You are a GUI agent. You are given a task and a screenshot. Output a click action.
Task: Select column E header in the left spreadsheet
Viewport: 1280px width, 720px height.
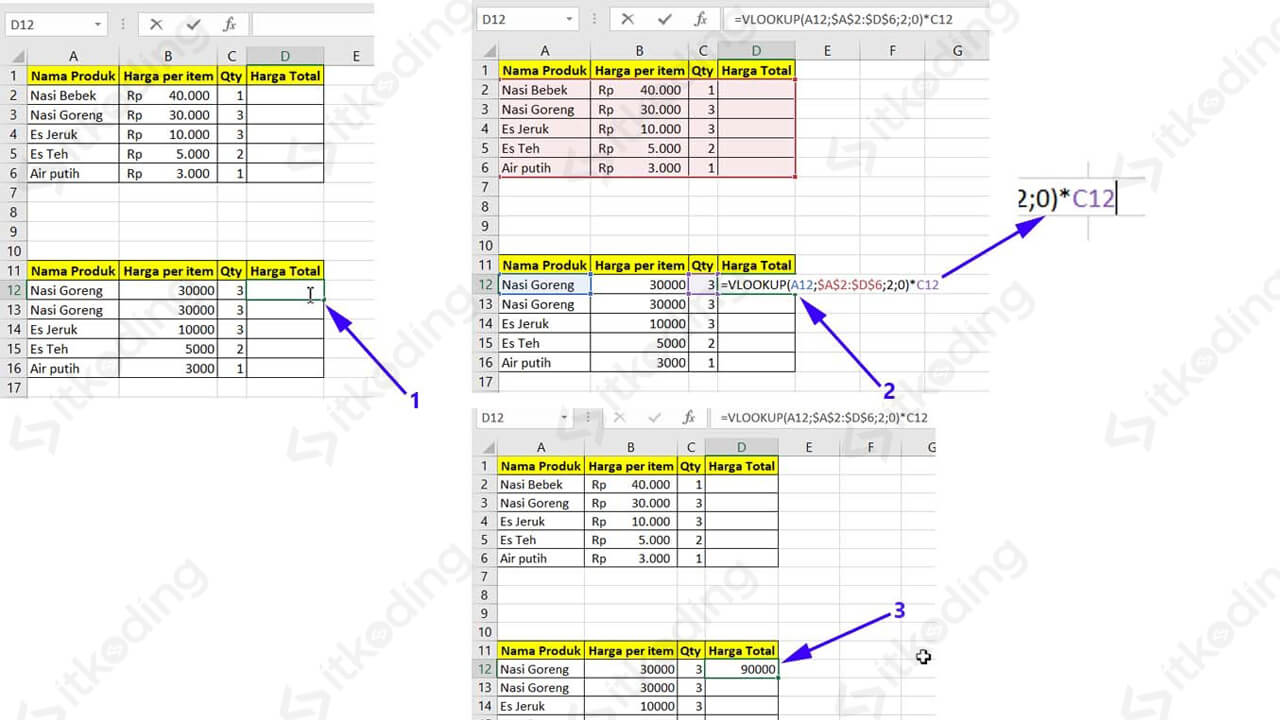click(x=356, y=57)
